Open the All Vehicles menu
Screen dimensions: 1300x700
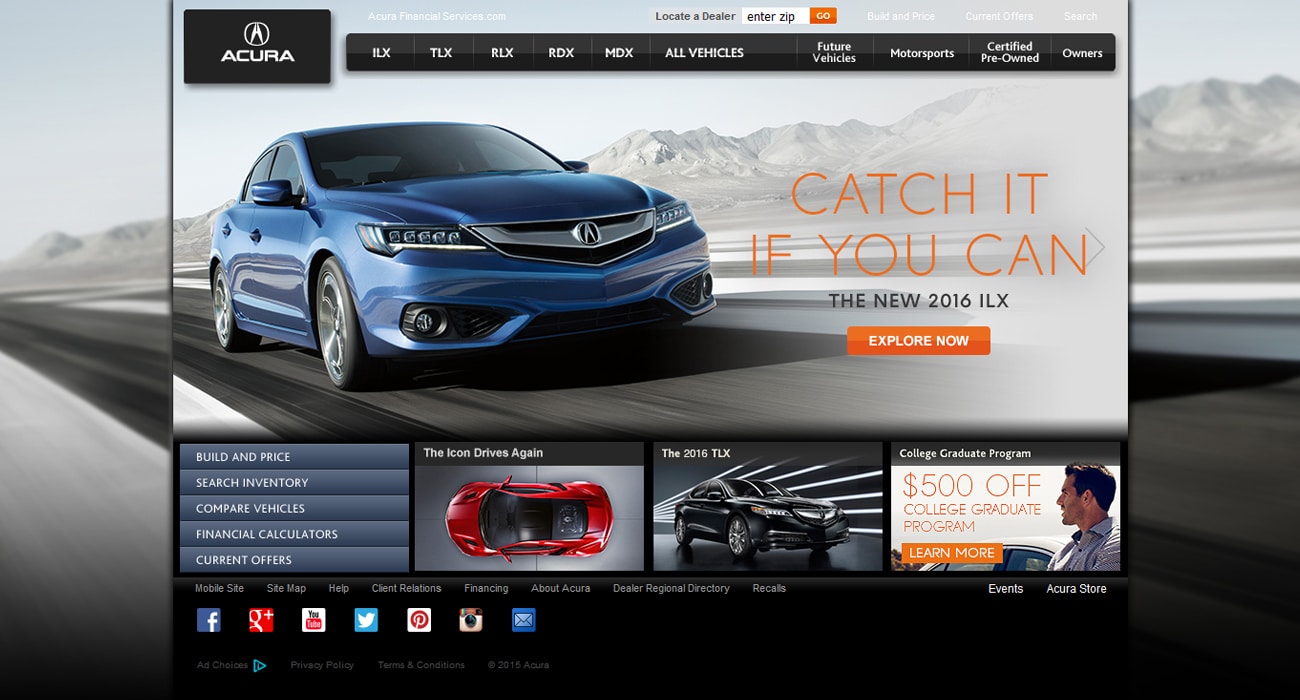704,53
